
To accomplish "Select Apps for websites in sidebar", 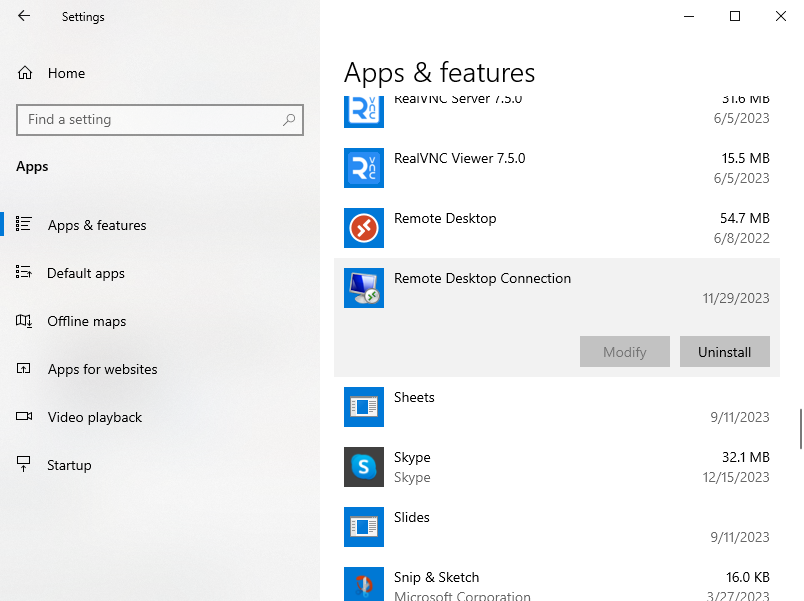I will pos(102,369).
